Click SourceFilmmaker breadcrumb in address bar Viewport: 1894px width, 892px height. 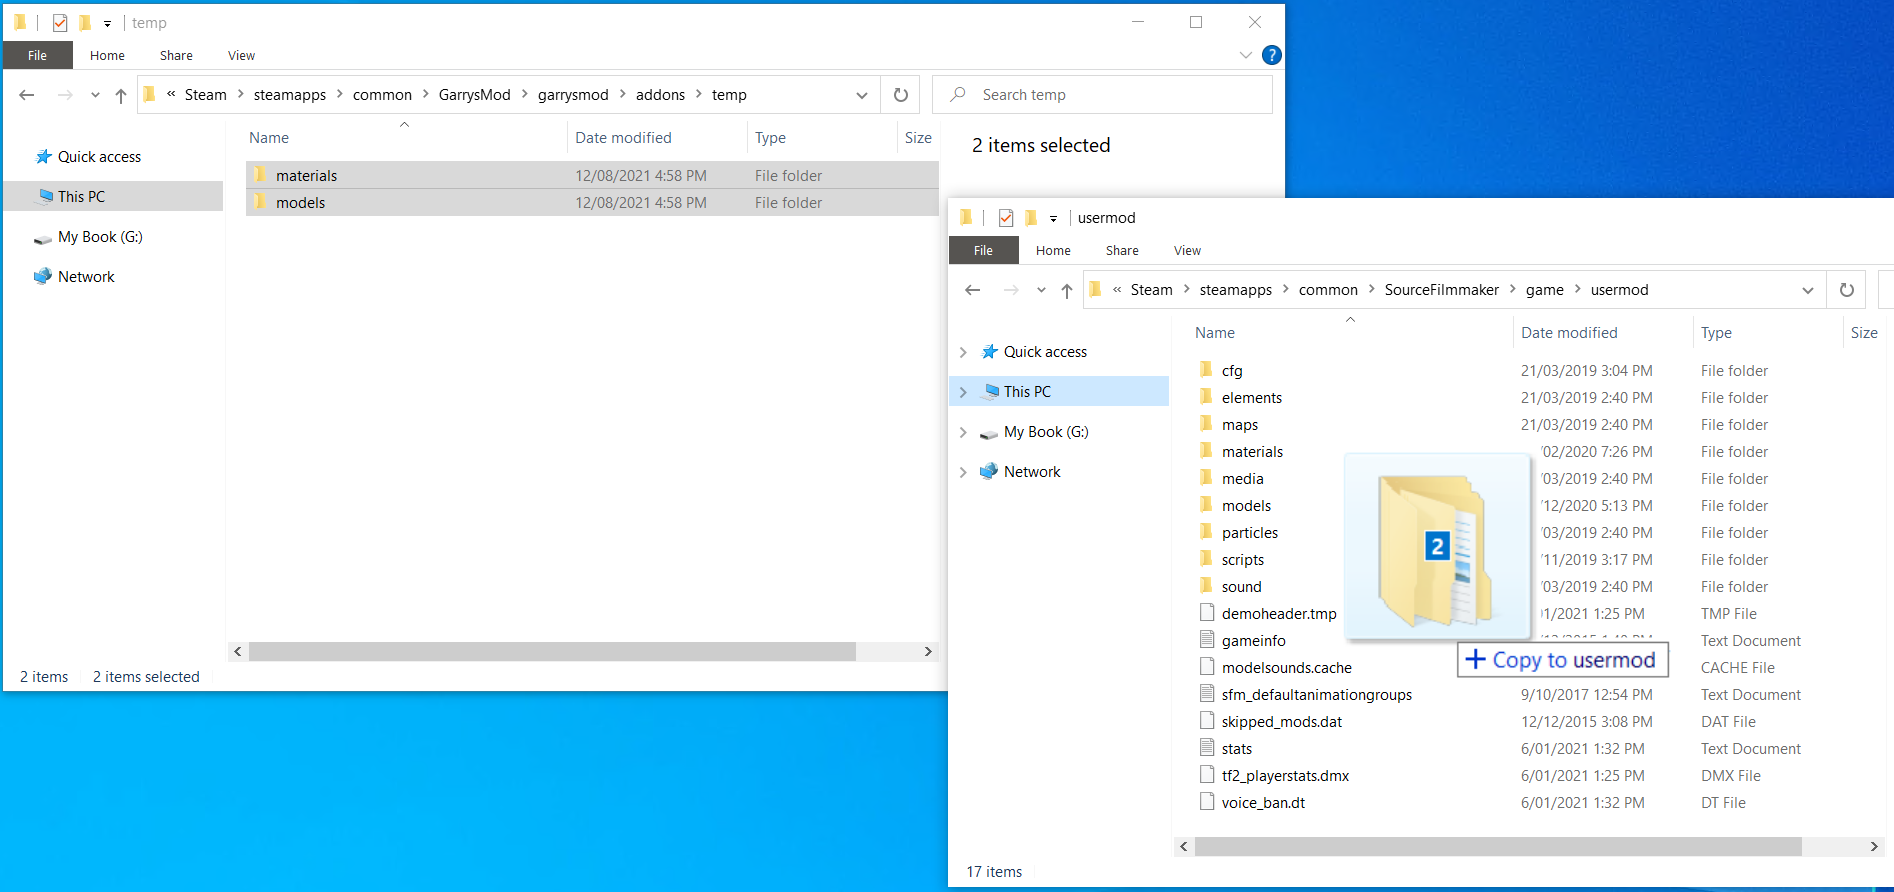coord(1441,290)
